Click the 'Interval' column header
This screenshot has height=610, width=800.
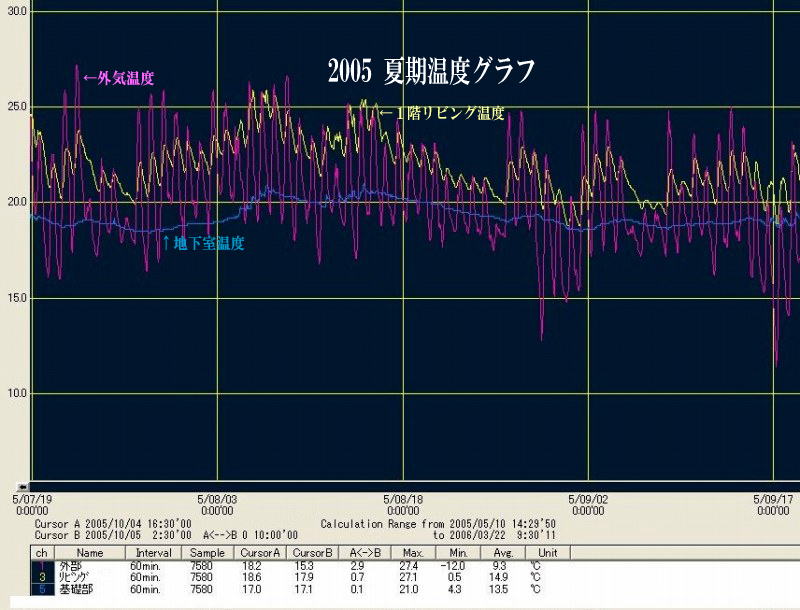tap(154, 553)
